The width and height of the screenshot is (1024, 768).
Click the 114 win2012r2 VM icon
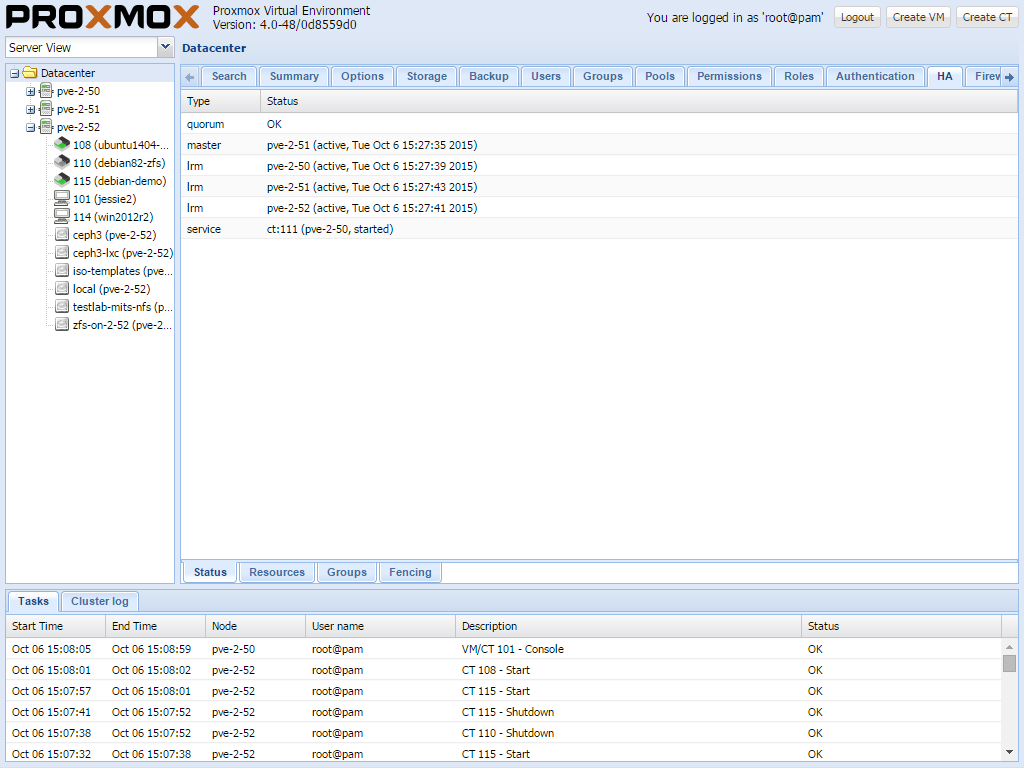62,217
